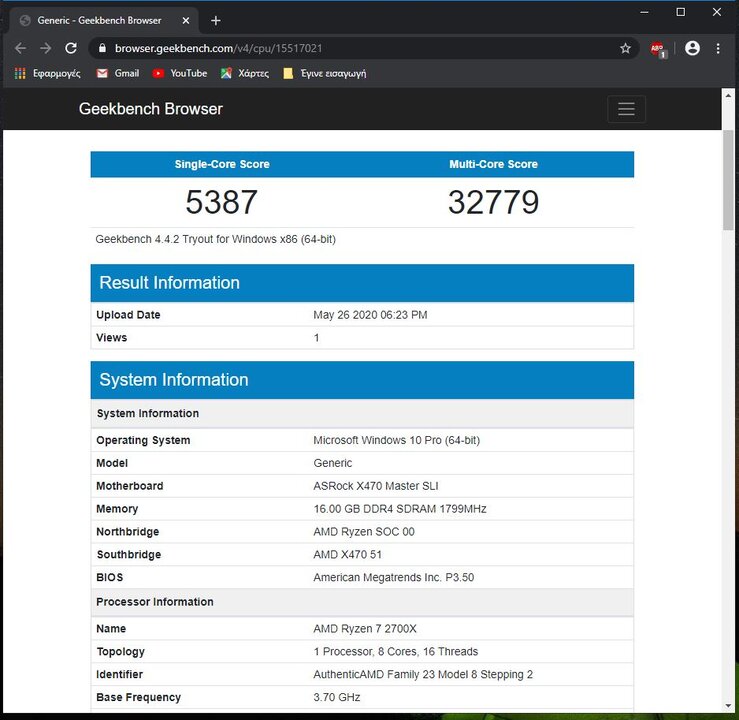Click the Multi-Core Score header
739x720 pixels.
point(493,164)
